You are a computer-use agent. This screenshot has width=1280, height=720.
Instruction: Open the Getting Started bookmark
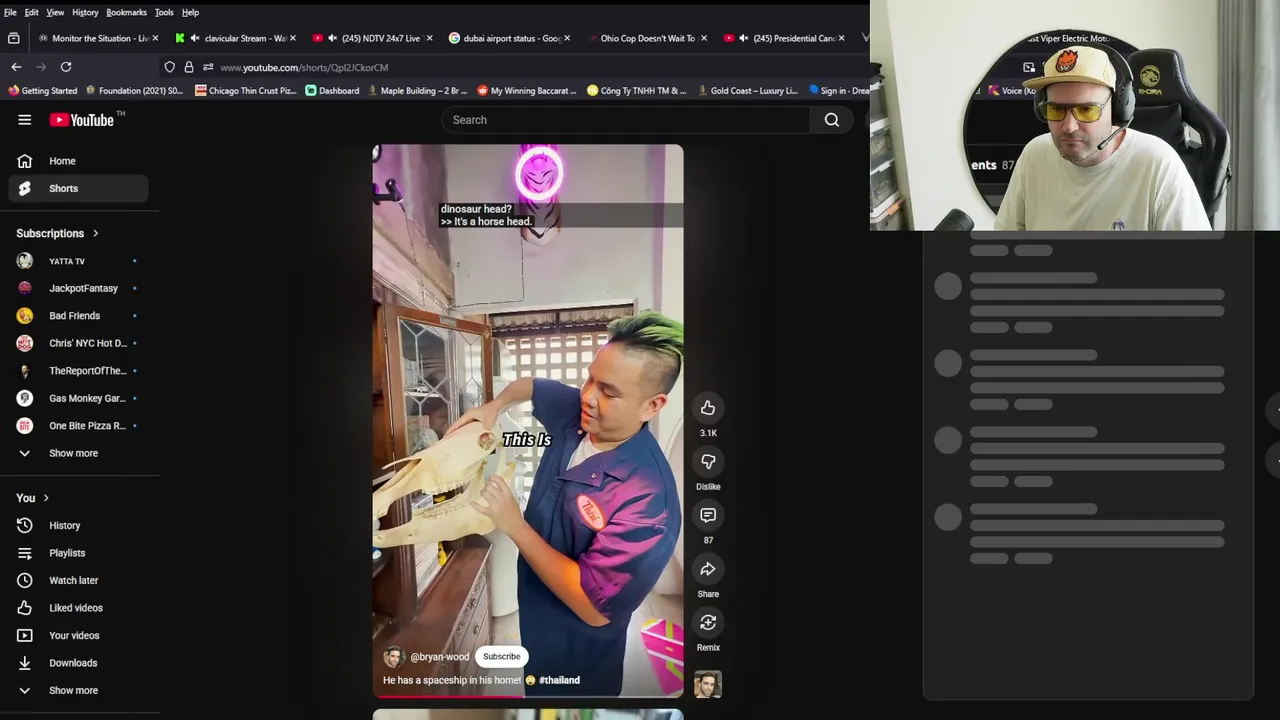[42, 91]
